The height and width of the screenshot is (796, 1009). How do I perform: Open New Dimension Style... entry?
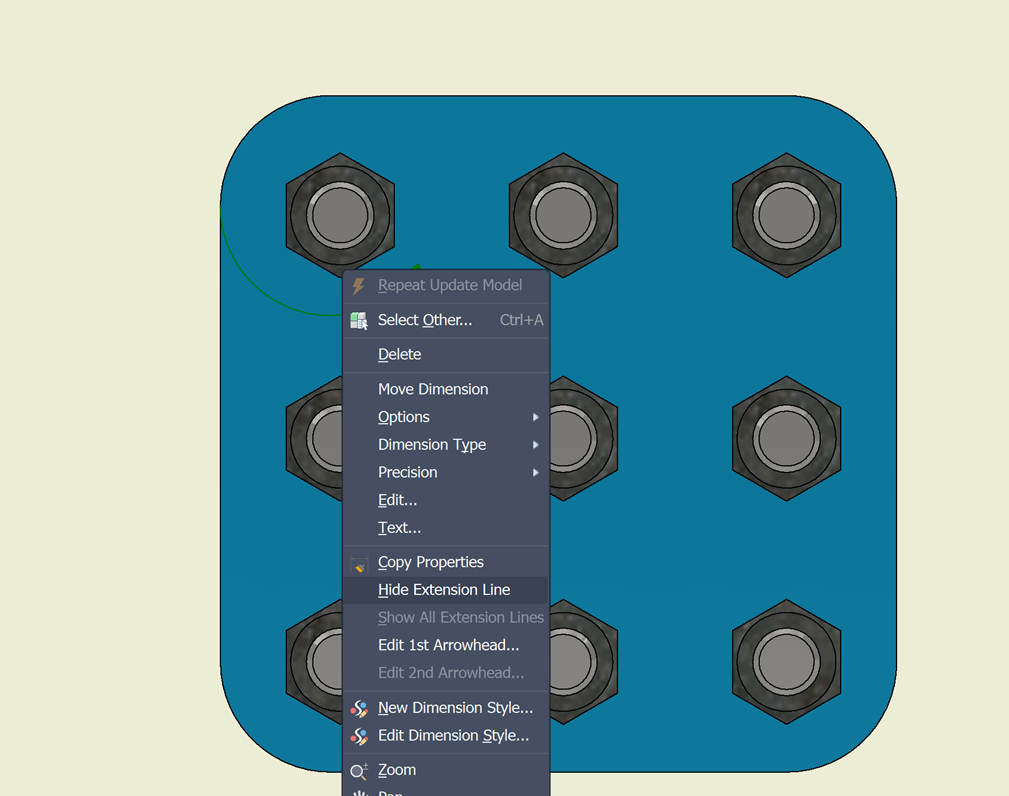(447, 708)
